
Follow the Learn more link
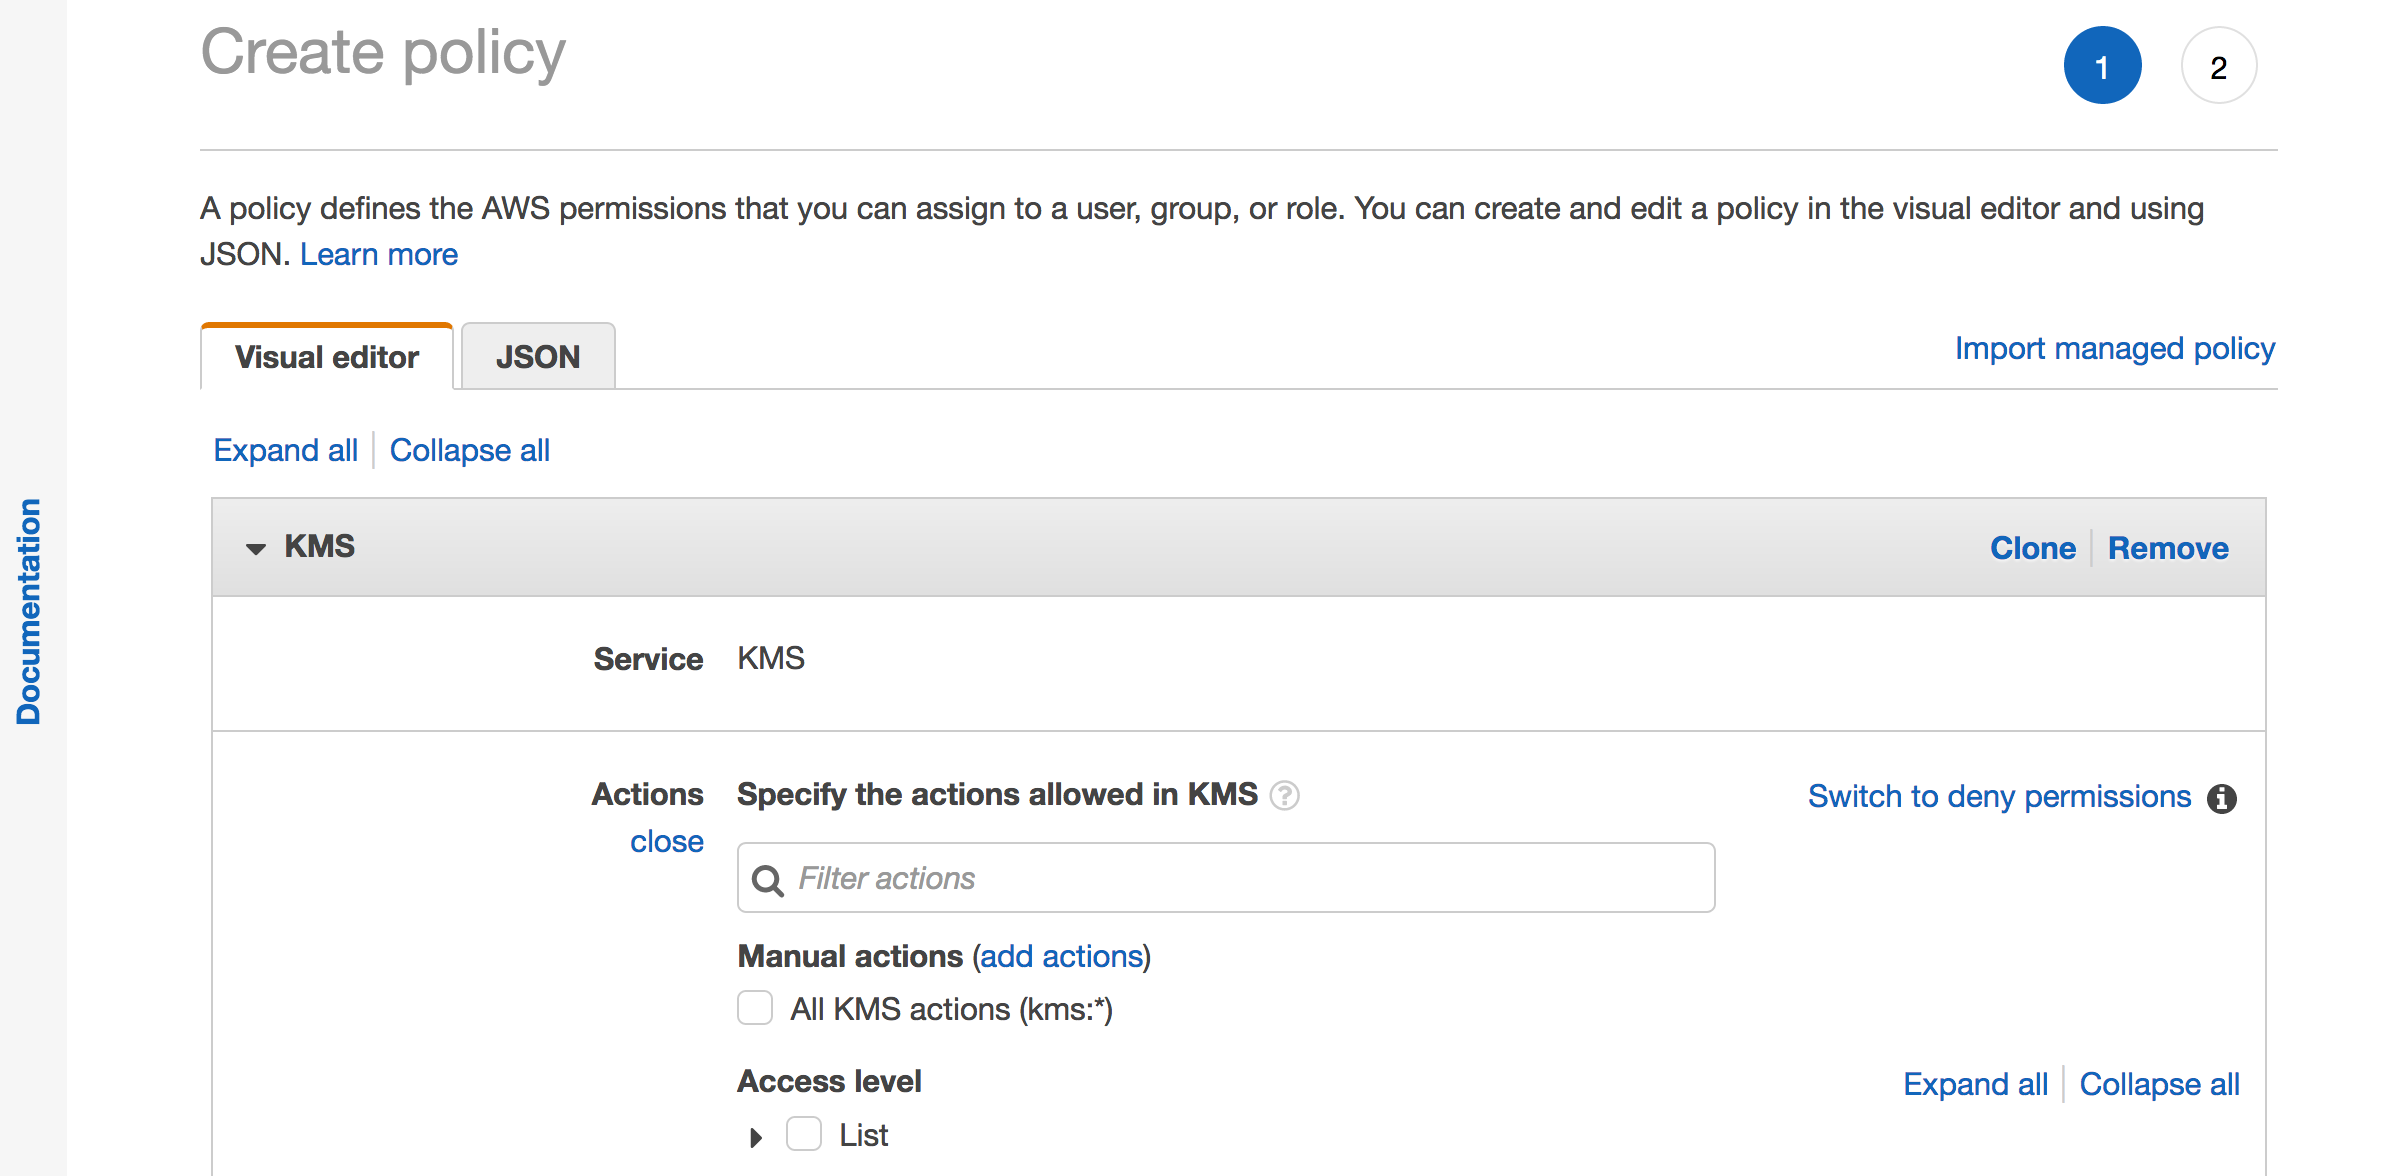379,254
